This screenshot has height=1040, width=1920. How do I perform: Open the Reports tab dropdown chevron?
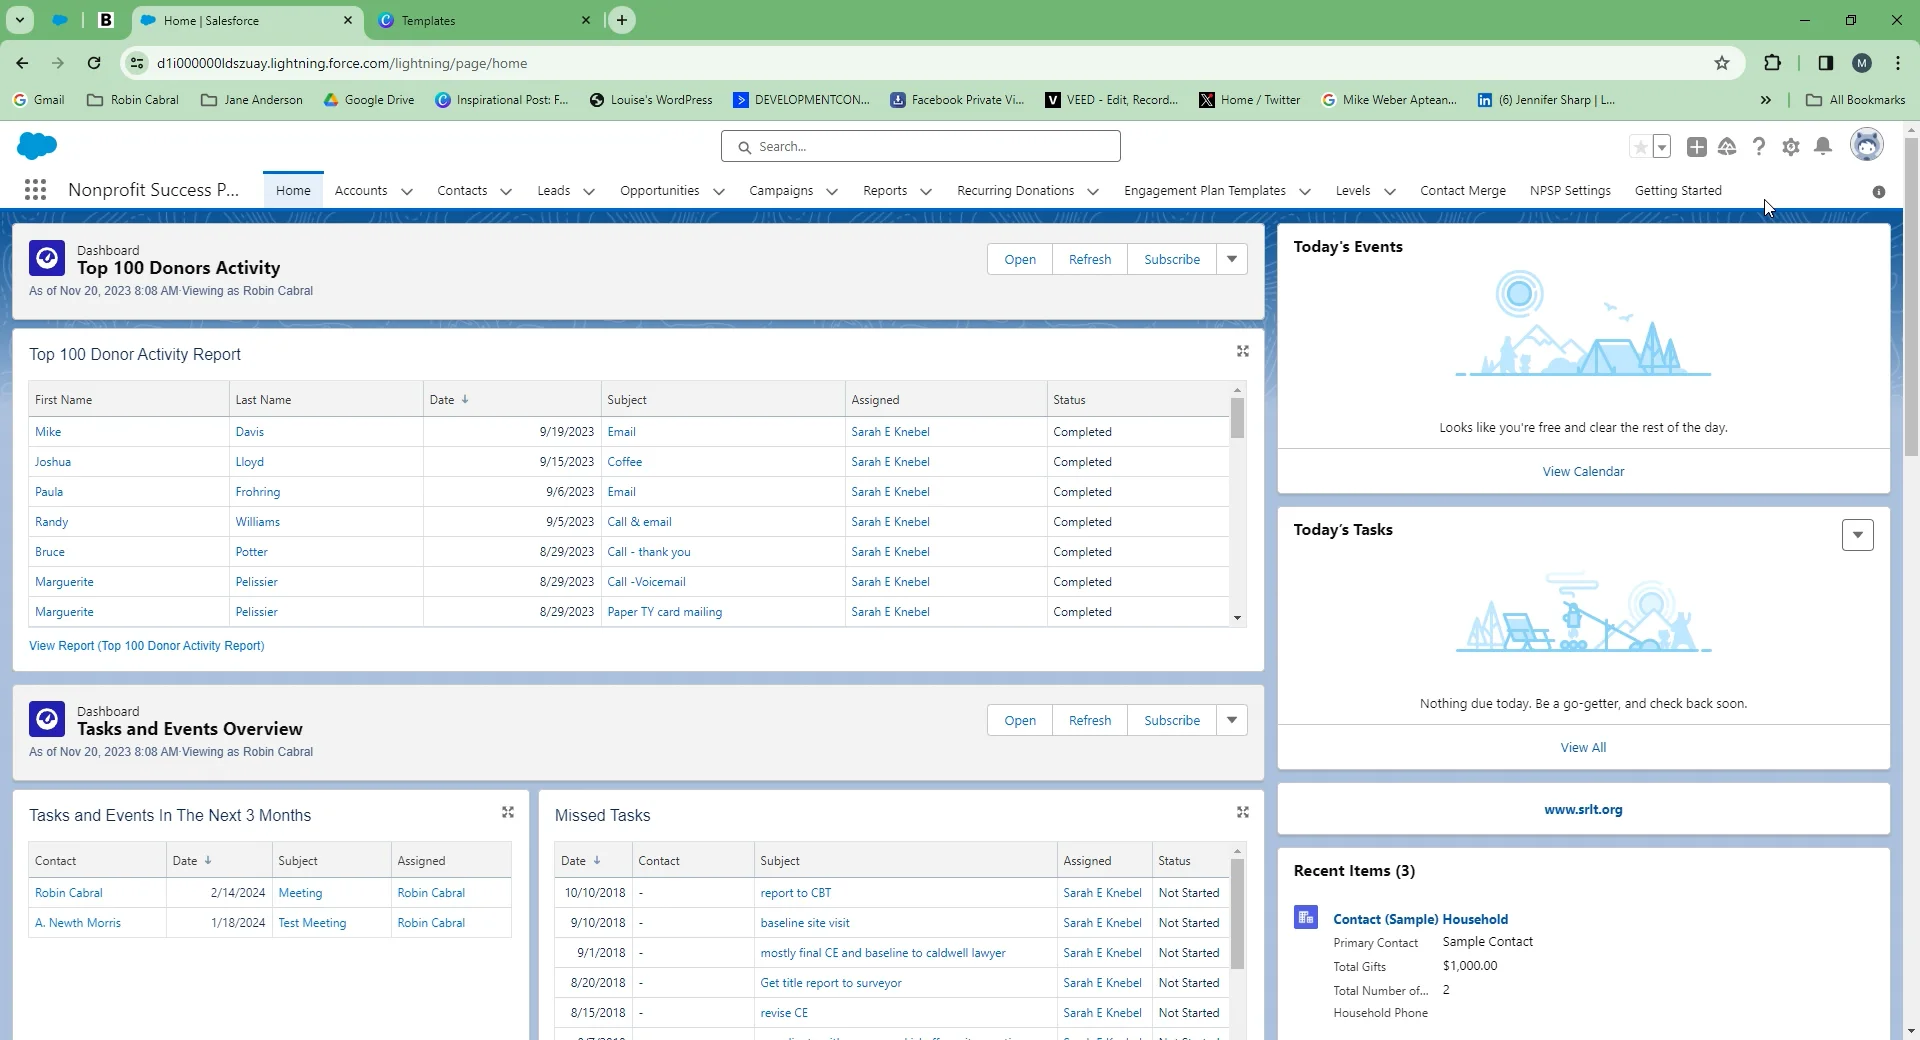point(926,192)
